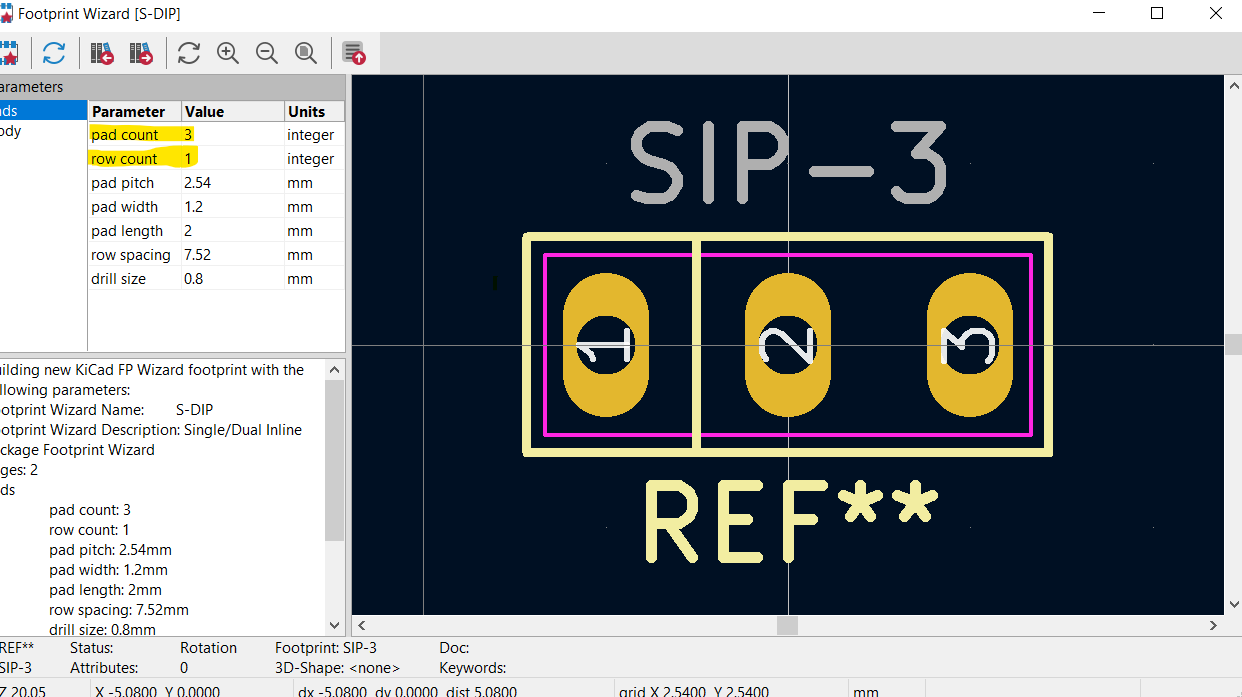Zoom out of the footprint preview
The image size is (1242, 697).
click(267, 53)
